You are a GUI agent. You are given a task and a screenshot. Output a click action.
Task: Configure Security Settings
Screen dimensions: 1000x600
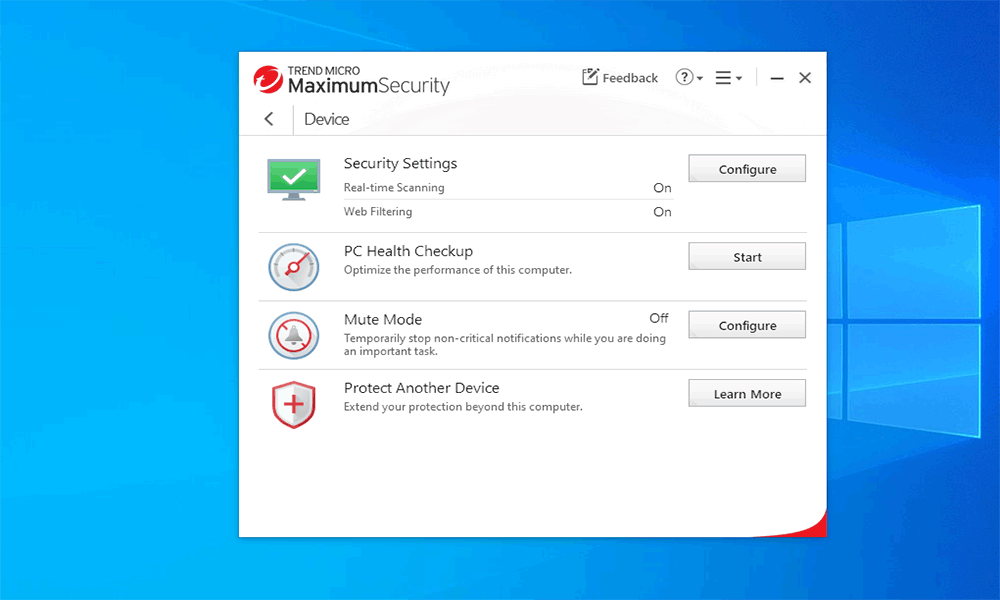(x=747, y=168)
